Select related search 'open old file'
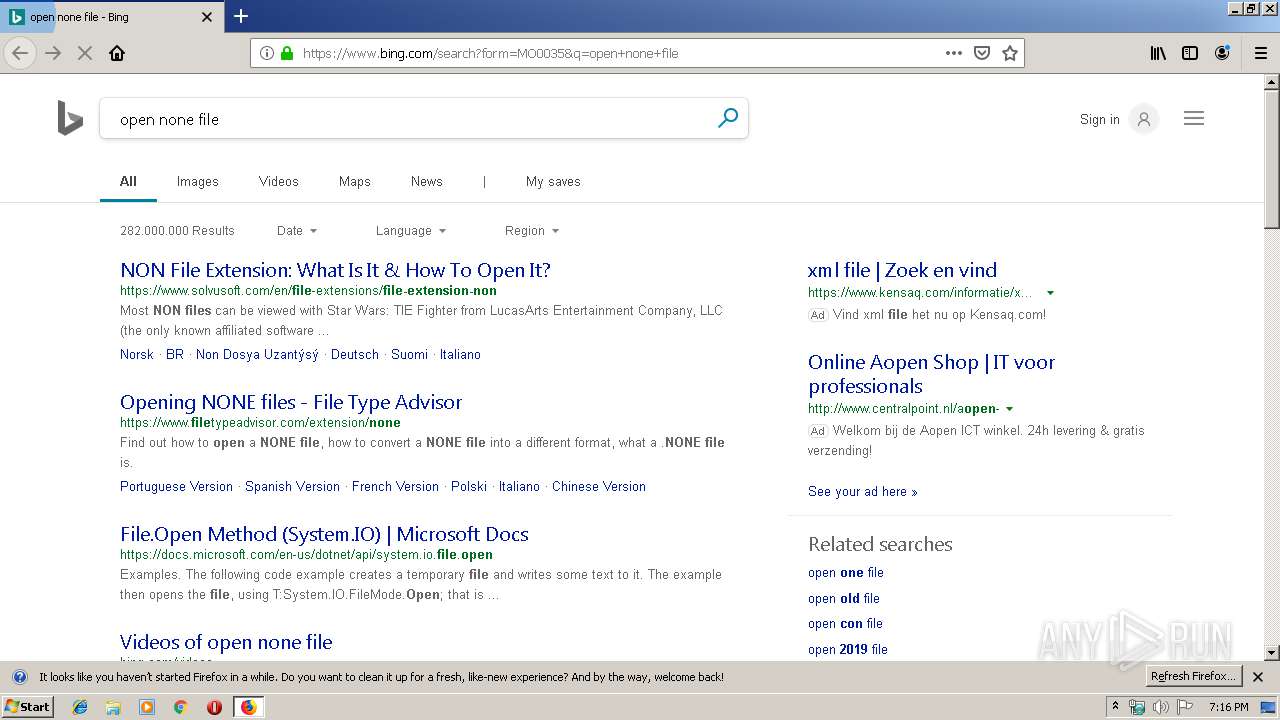Image resolution: width=1280 pixels, height=720 pixels. 844,599
